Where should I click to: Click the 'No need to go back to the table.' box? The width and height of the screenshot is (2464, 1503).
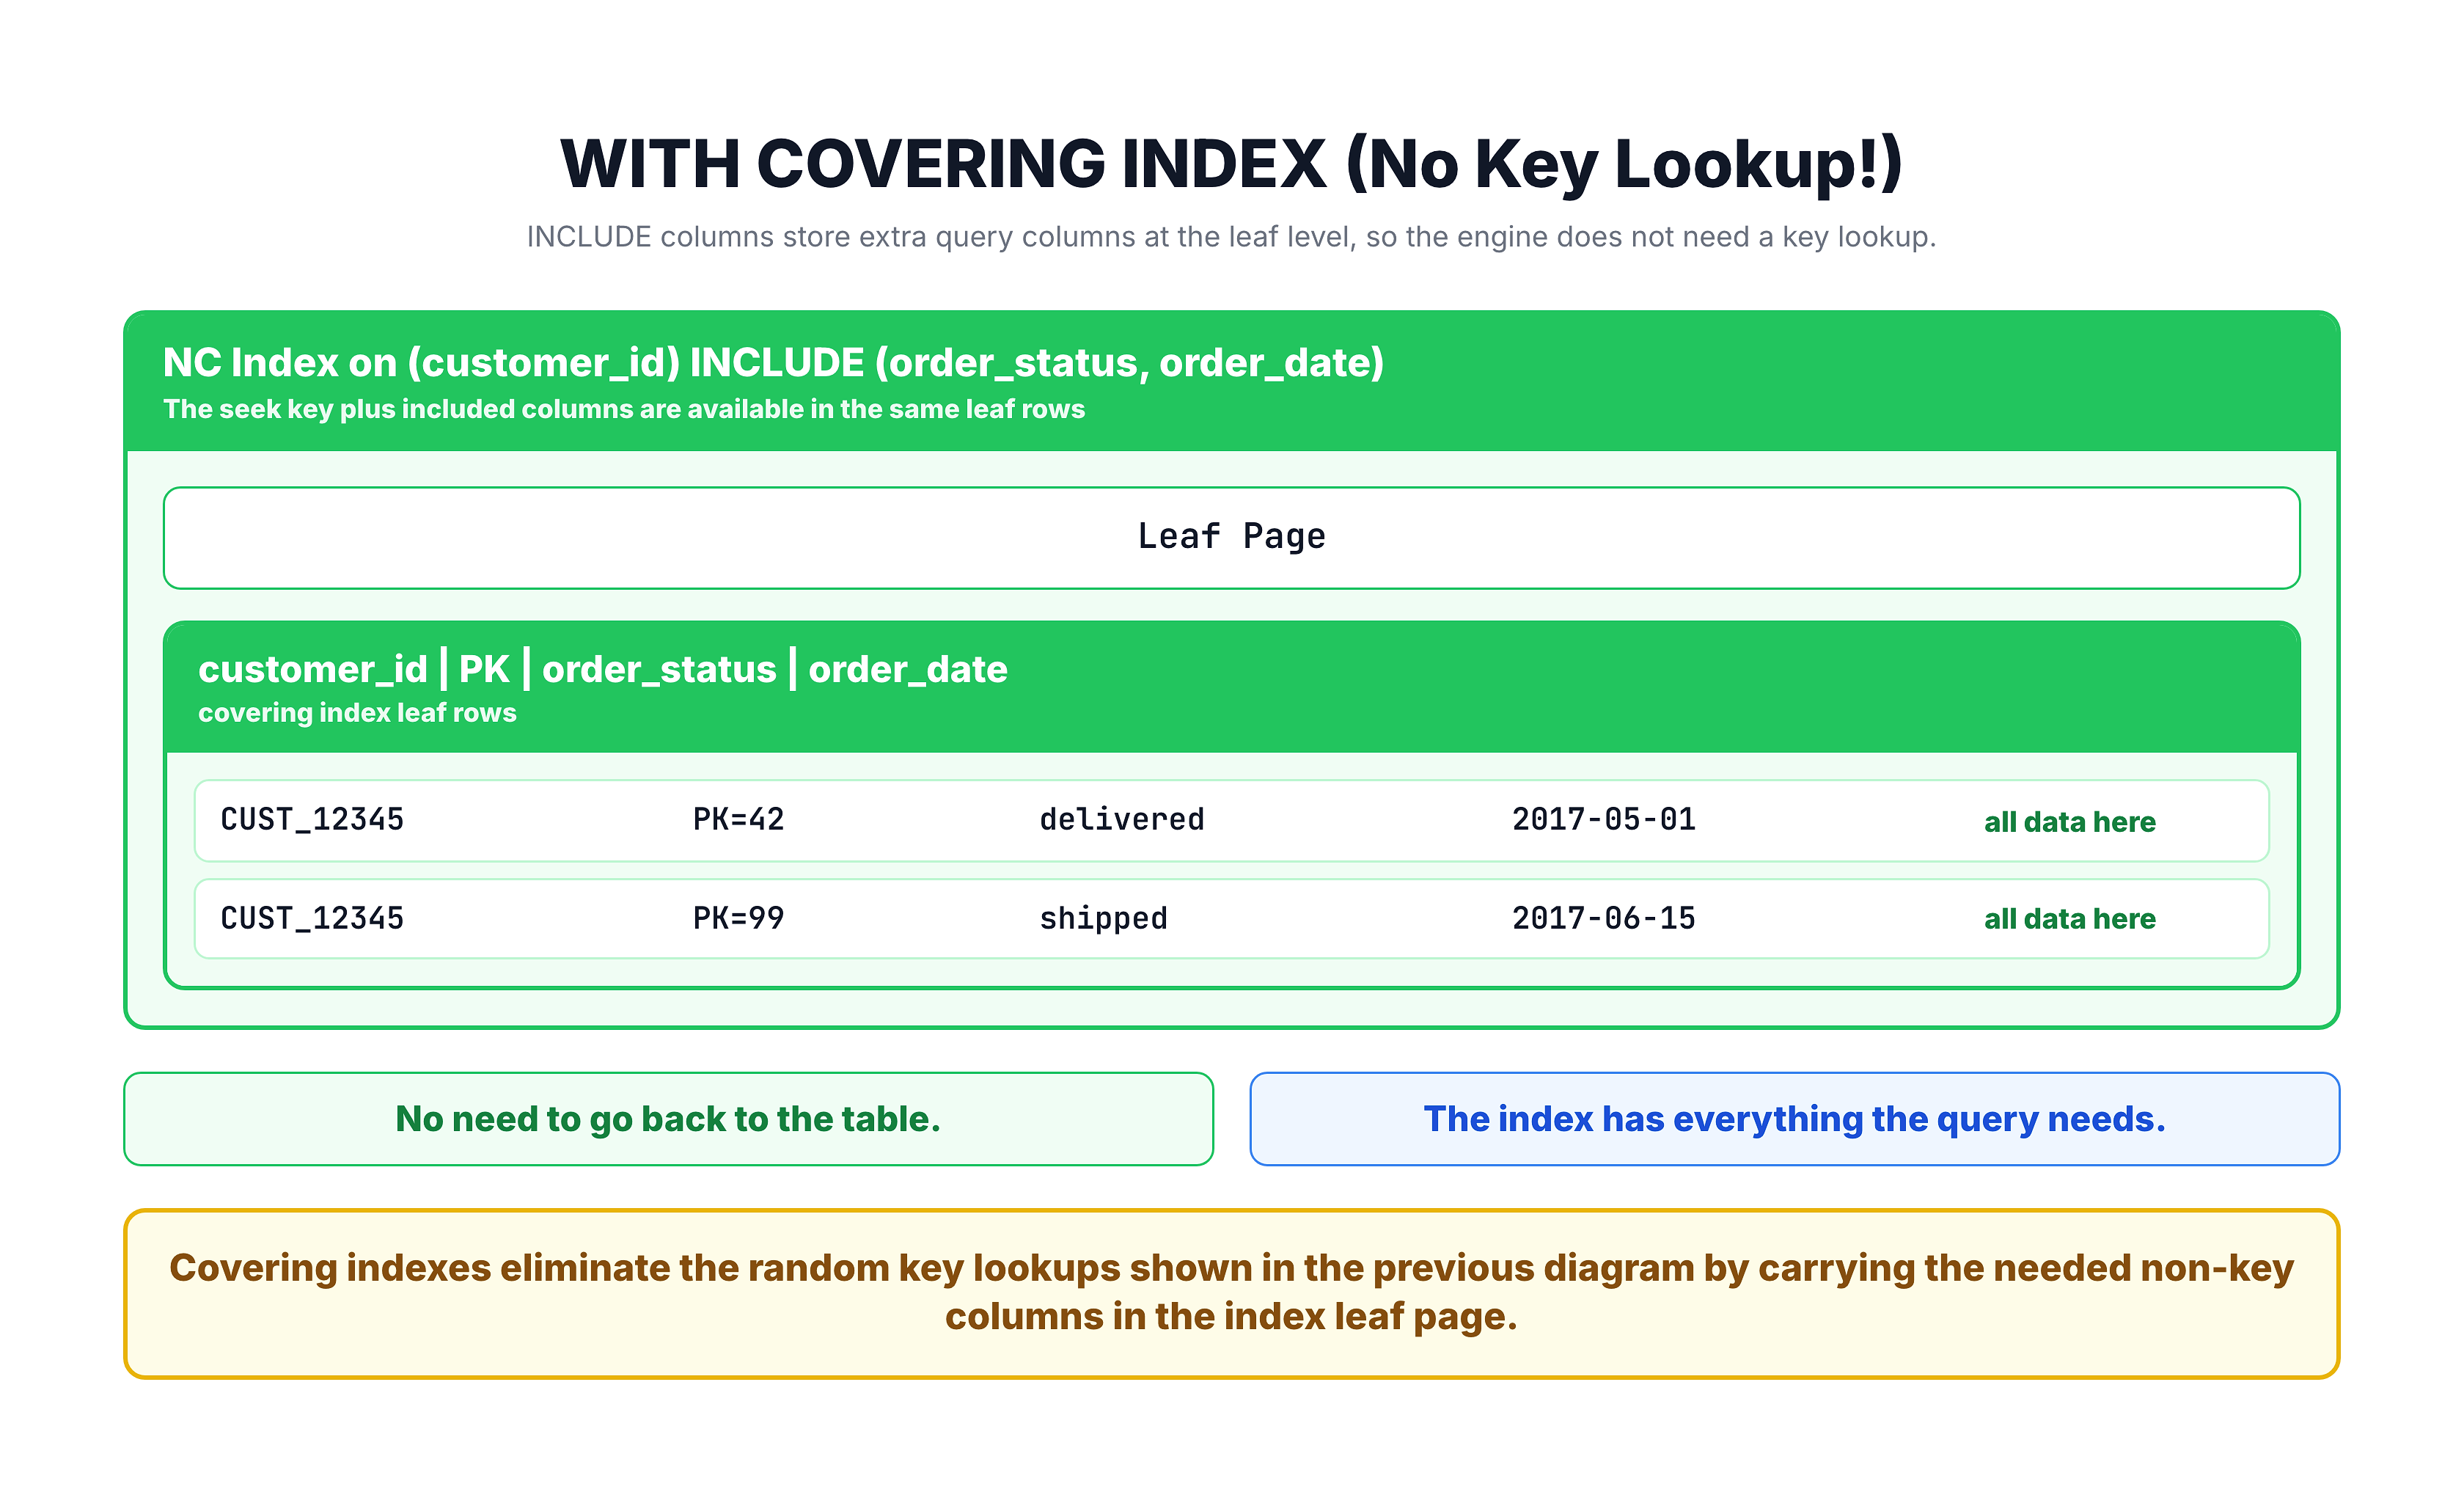(x=668, y=1119)
